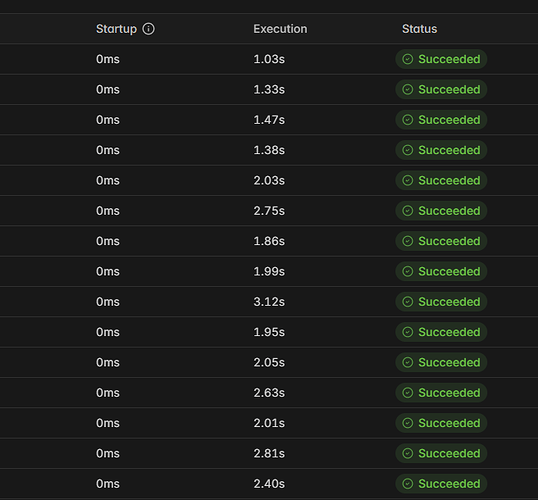The image size is (538, 500).
Task: Click the Succeeded badge for the 1.47s run
Action: pyautogui.click(x=441, y=120)
